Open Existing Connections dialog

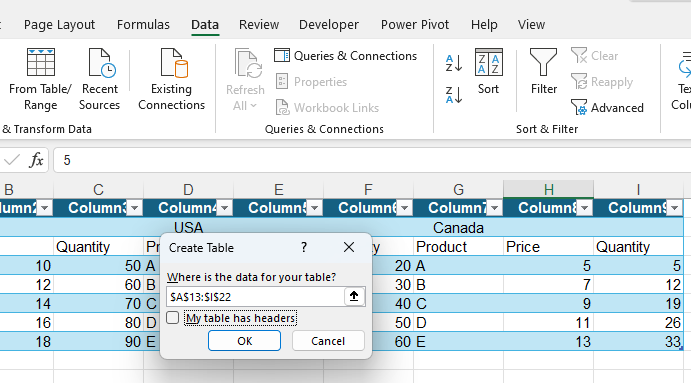pyautogui.click(x=171, y=79)
